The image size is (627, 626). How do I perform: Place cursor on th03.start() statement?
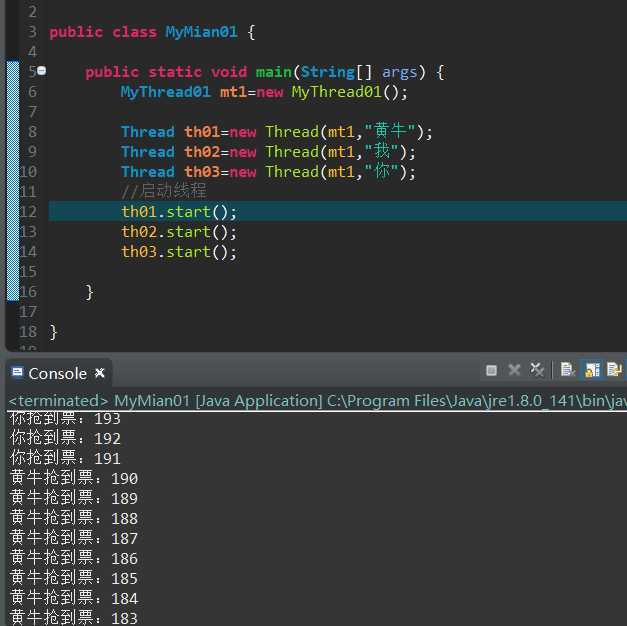179,252
